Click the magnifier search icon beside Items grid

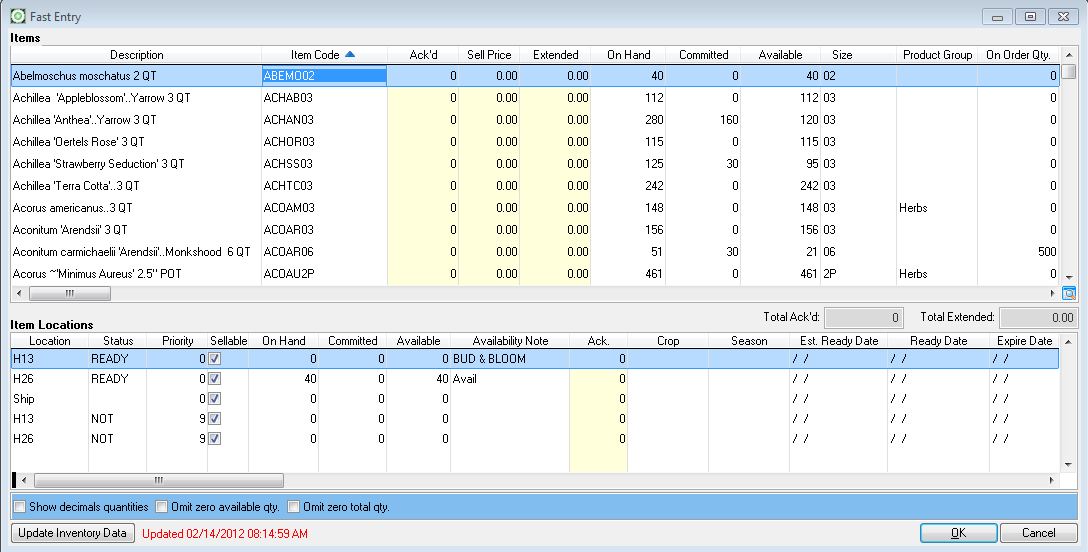coord(1068,293)
